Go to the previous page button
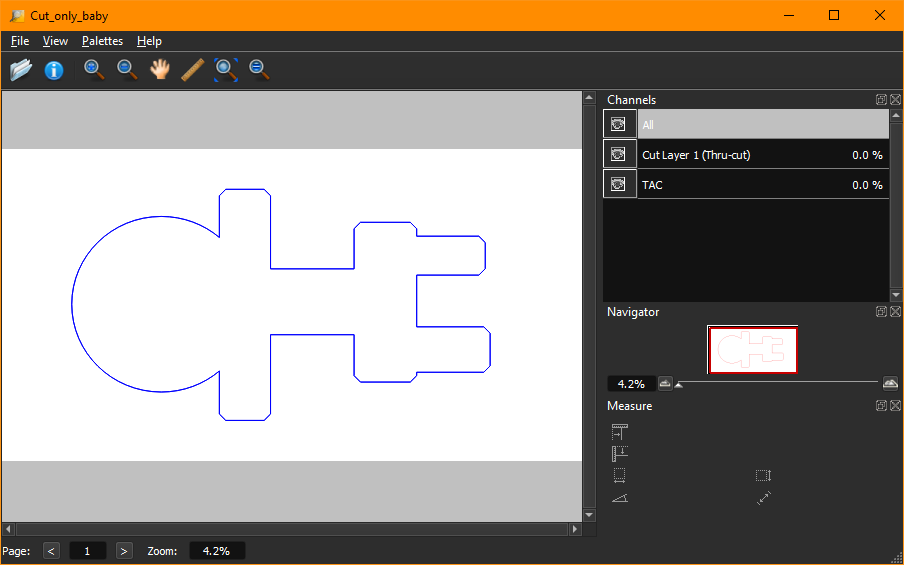The image size is (904, 565). (52, 551)
